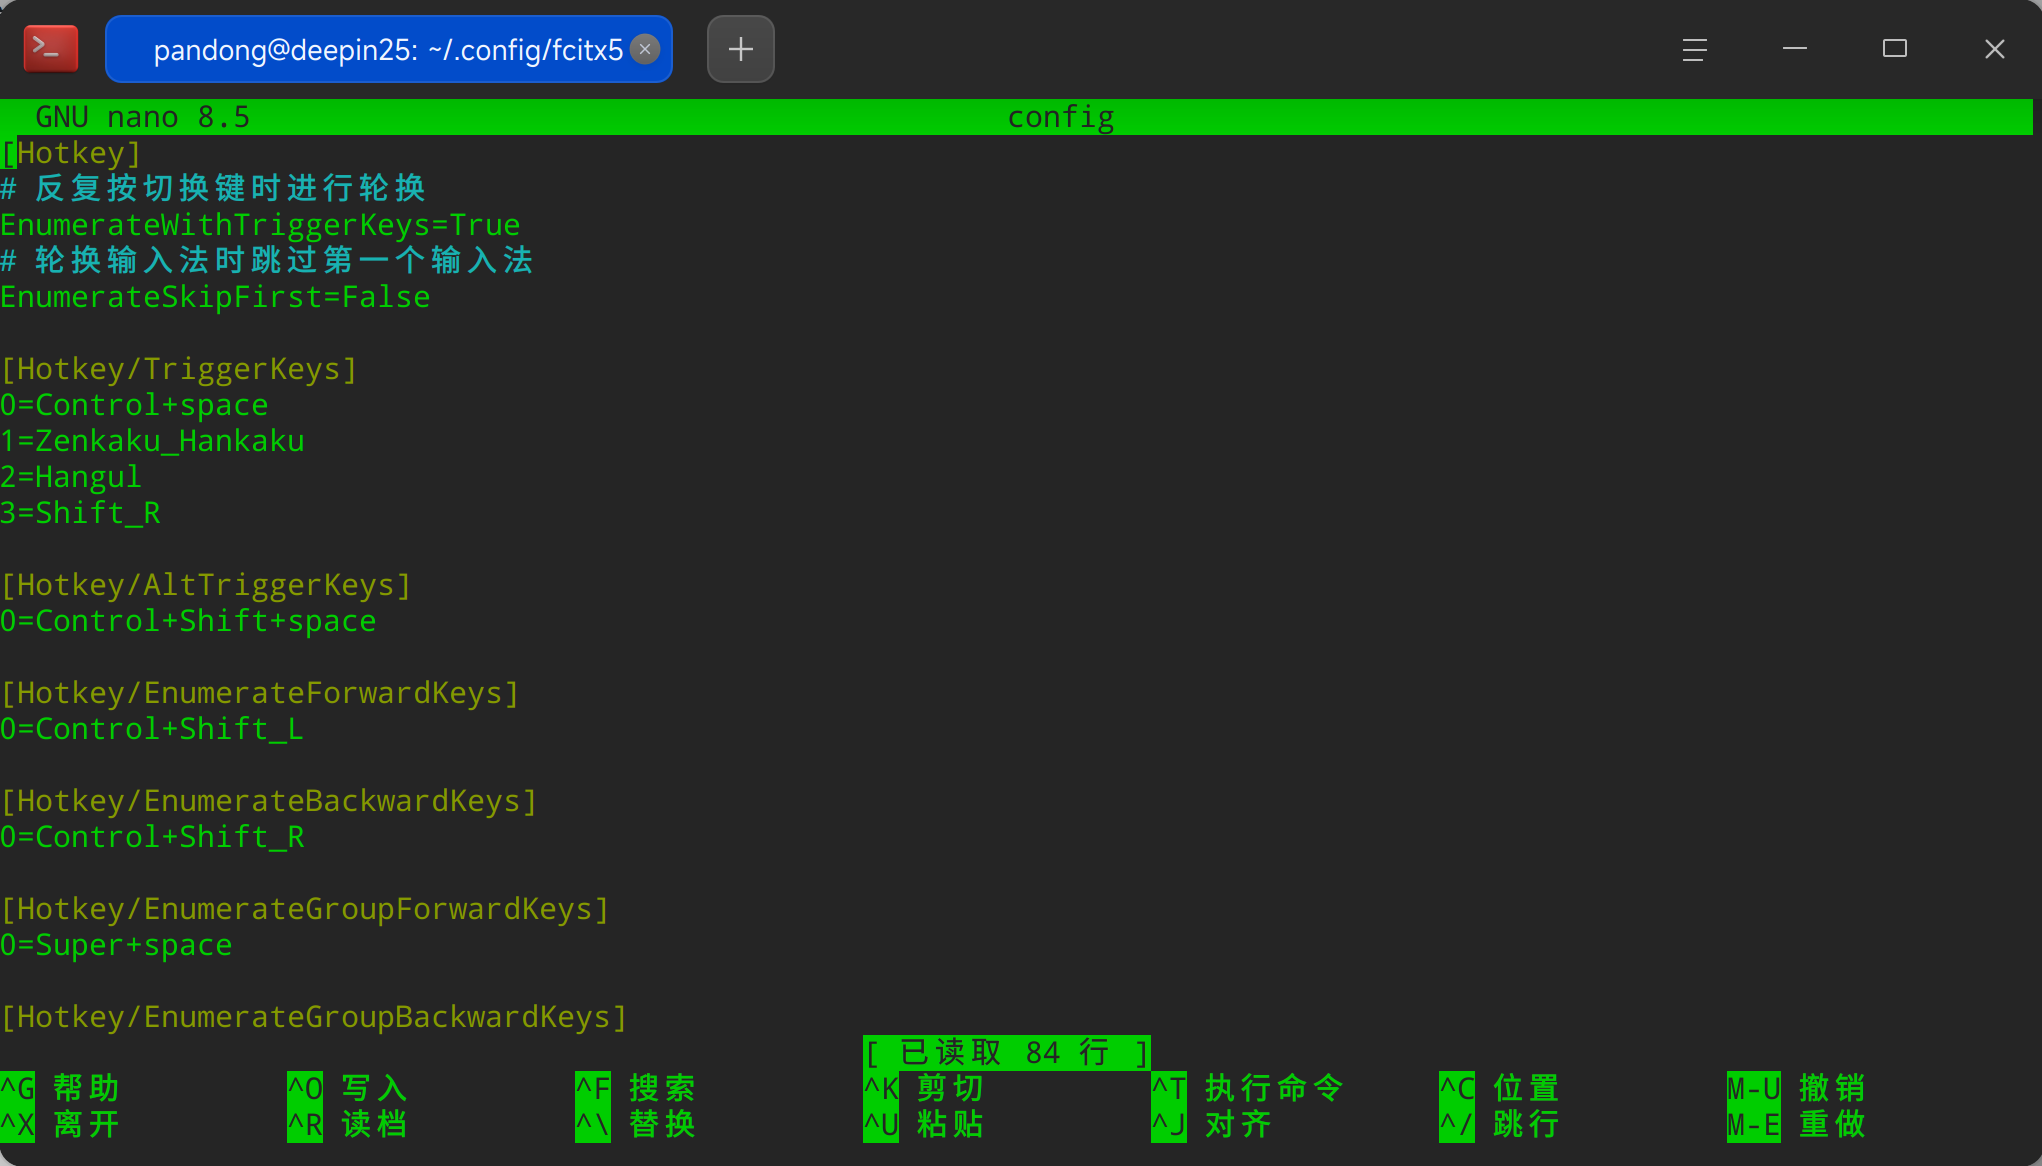Click the red terminal app icon
Image resolution: width=2042 pixels, height=1166 pixels.
50,49
